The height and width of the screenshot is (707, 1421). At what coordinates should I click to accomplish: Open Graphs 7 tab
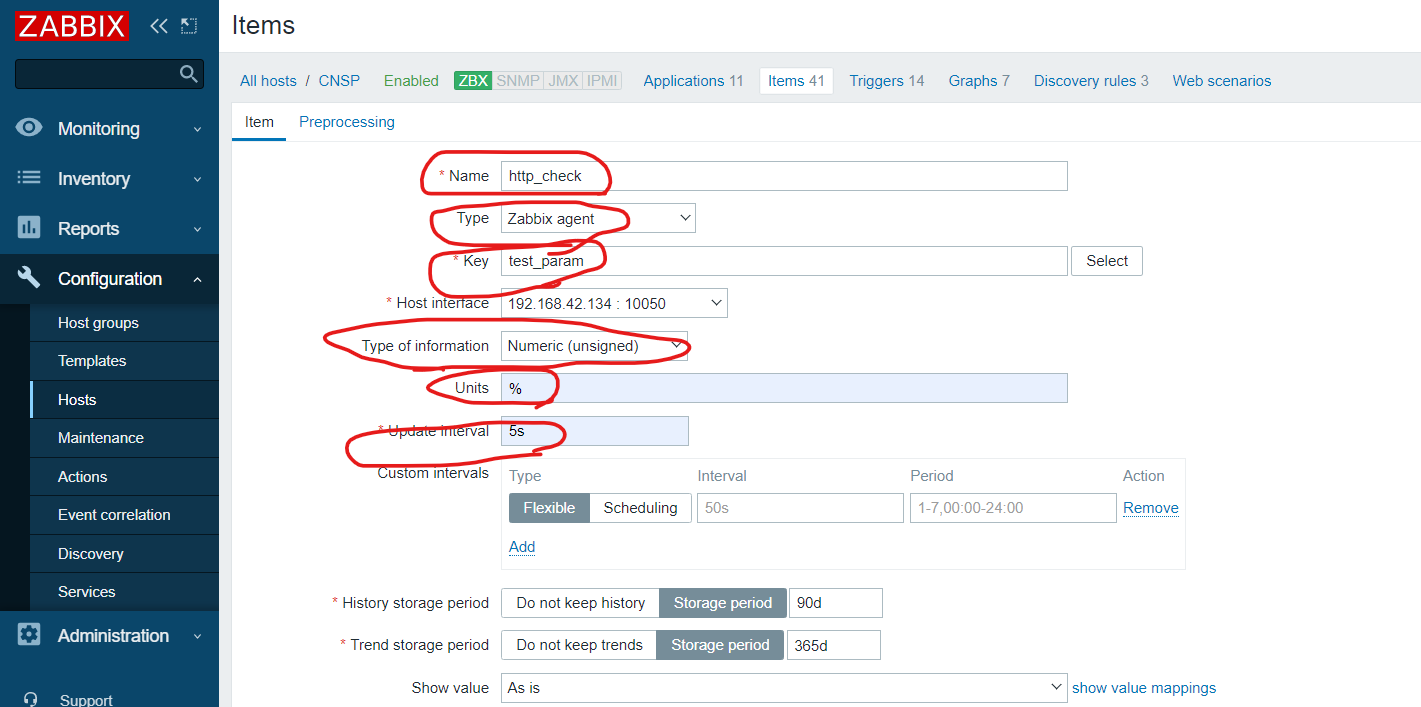(979, 81)
